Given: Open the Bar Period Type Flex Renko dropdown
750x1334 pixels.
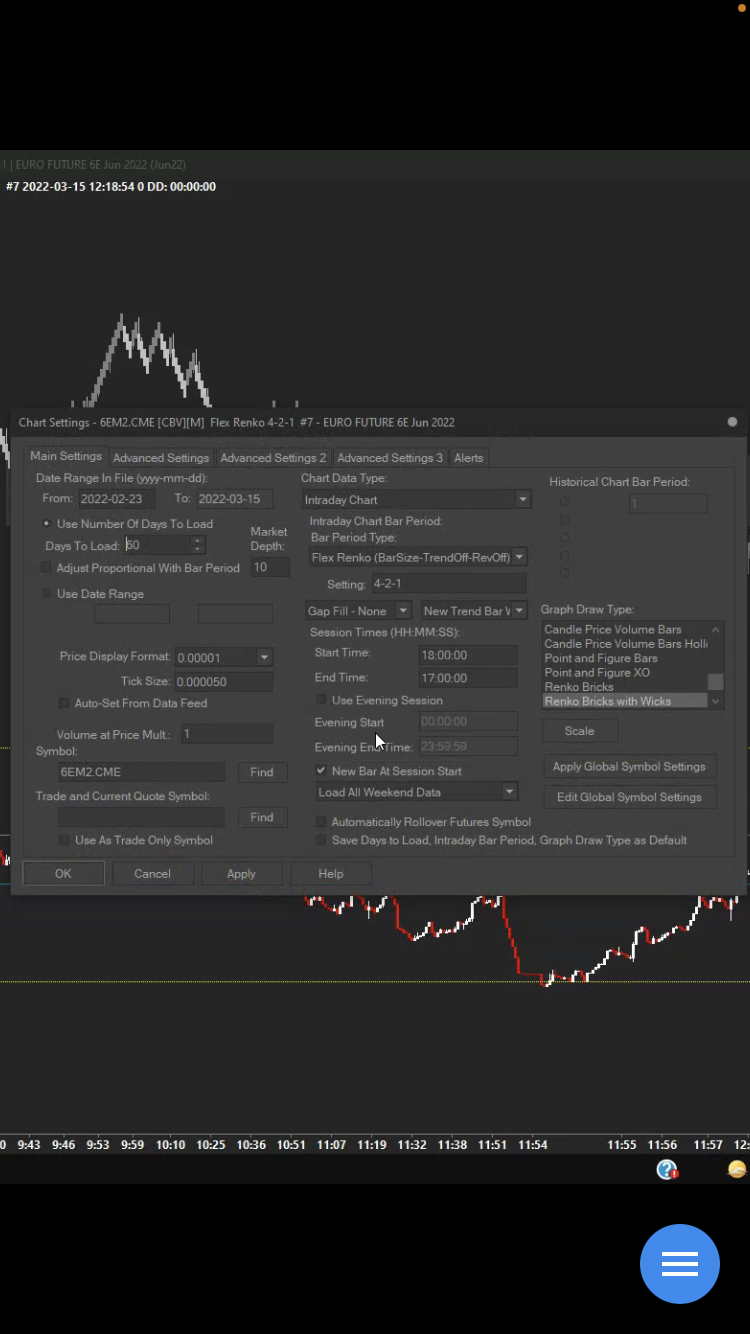Looking at the screenshot, I should tap(519, 557).
